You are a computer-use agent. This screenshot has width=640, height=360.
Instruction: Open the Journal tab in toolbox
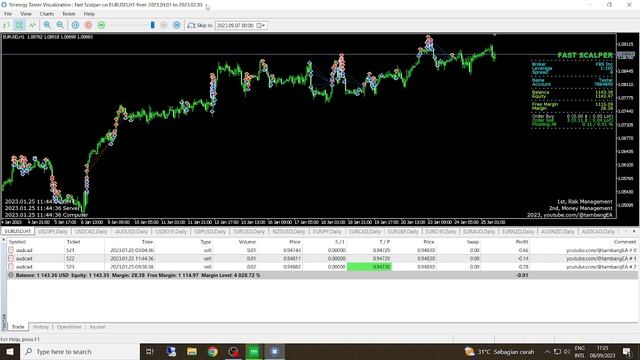(97, 327)
